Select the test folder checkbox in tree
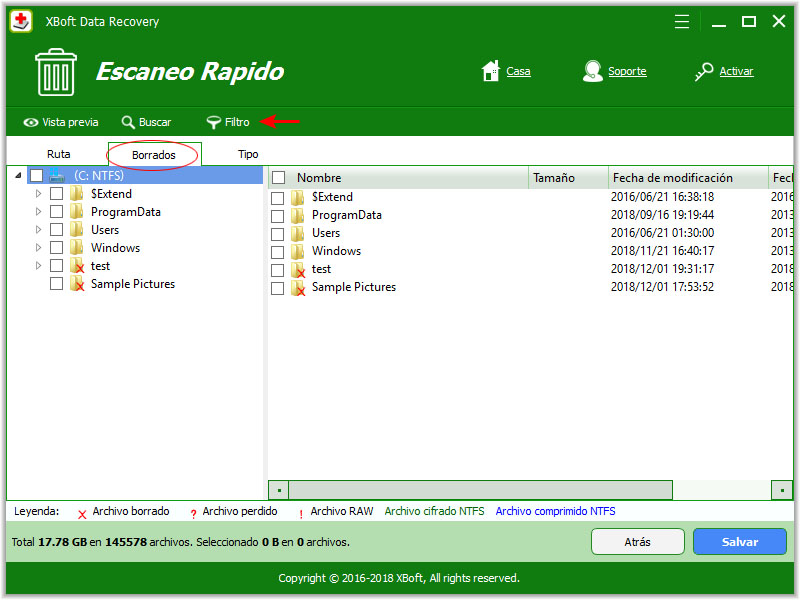Viewport: 800px width, 600px height. 57,265
